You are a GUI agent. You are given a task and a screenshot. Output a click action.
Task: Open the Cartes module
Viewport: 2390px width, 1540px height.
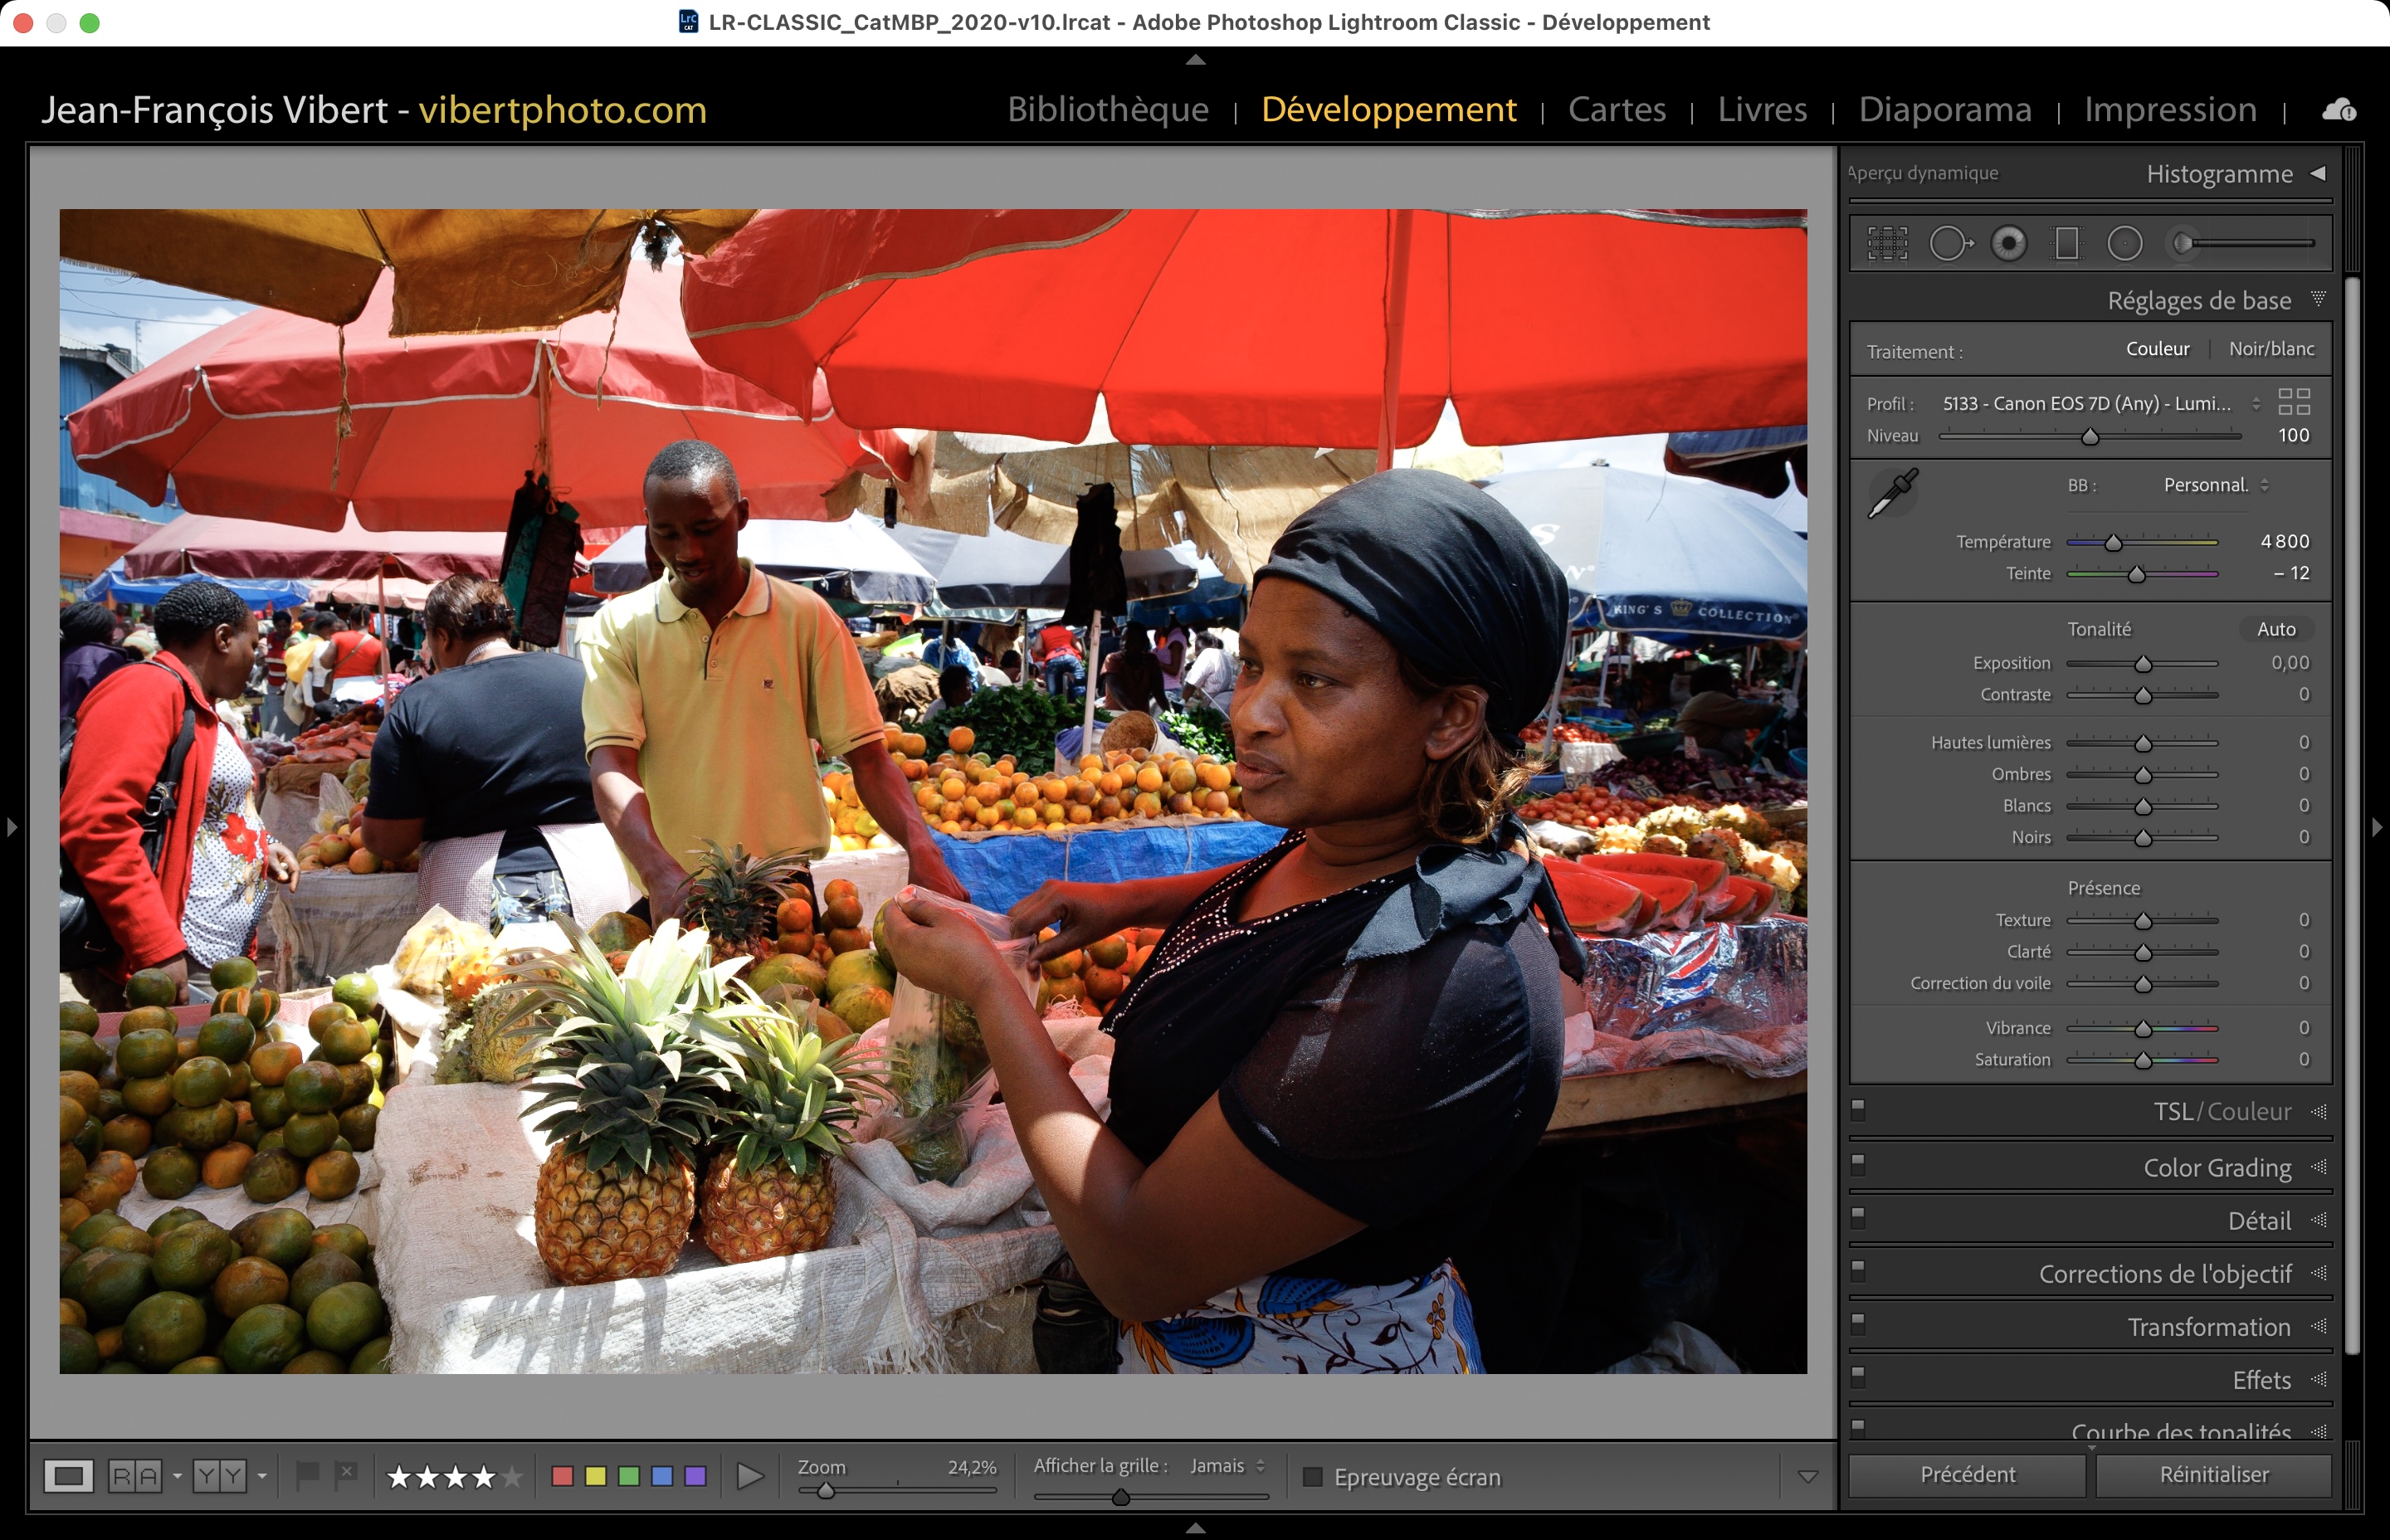pos(1616,109)
